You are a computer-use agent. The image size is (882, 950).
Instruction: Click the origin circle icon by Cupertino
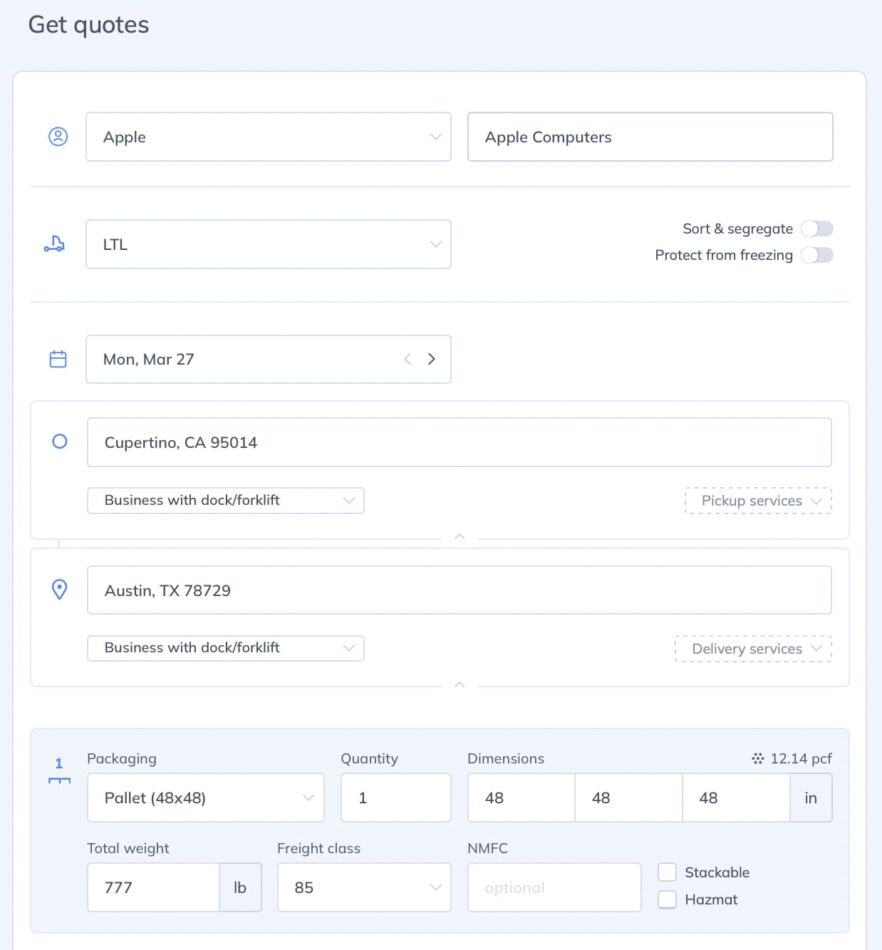pyautogui.click(x=59, y=441)
